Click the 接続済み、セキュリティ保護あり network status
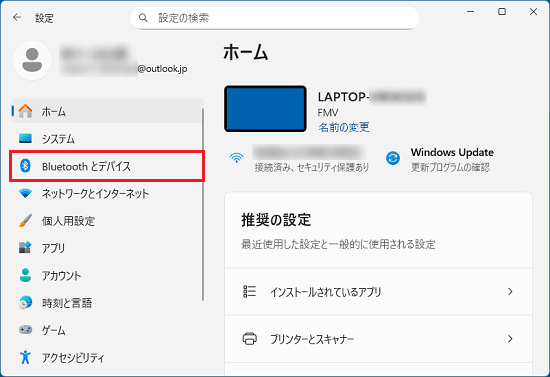The height and width of the screenshot is (377, 550). (x=312, y=168)
